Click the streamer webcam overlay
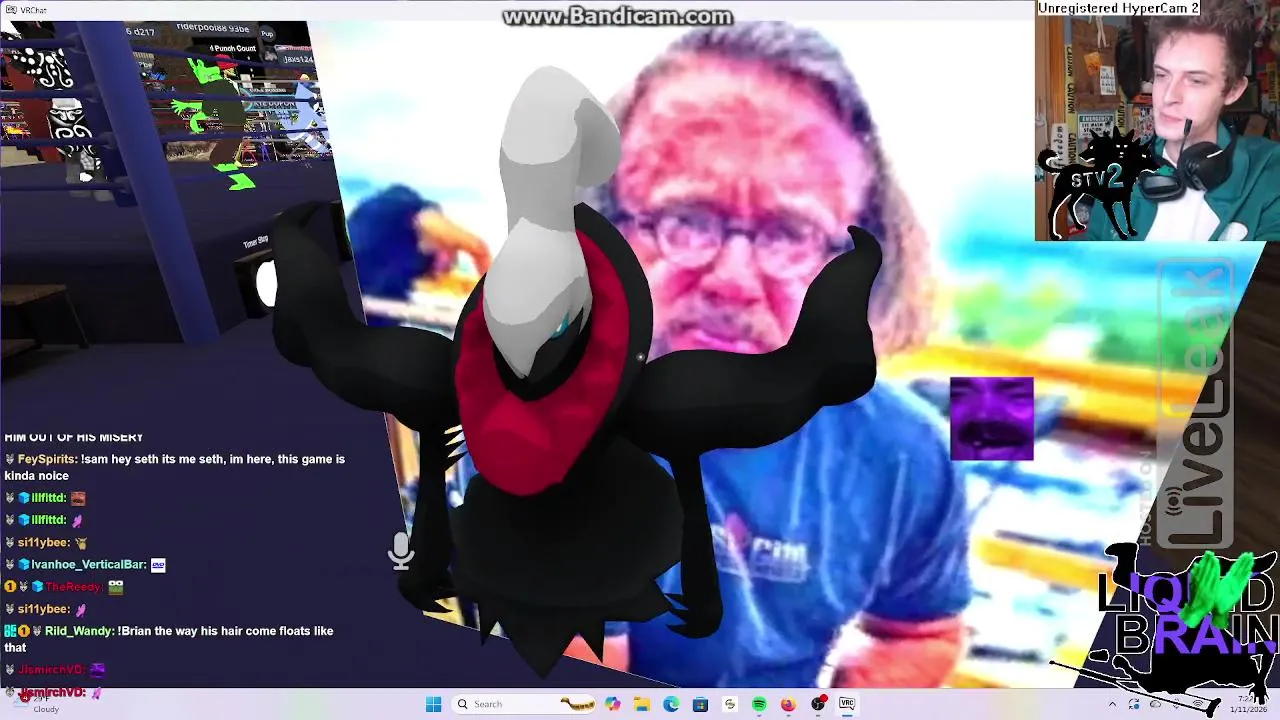Screen dimensions: 1280x720 click(1157, 121)
